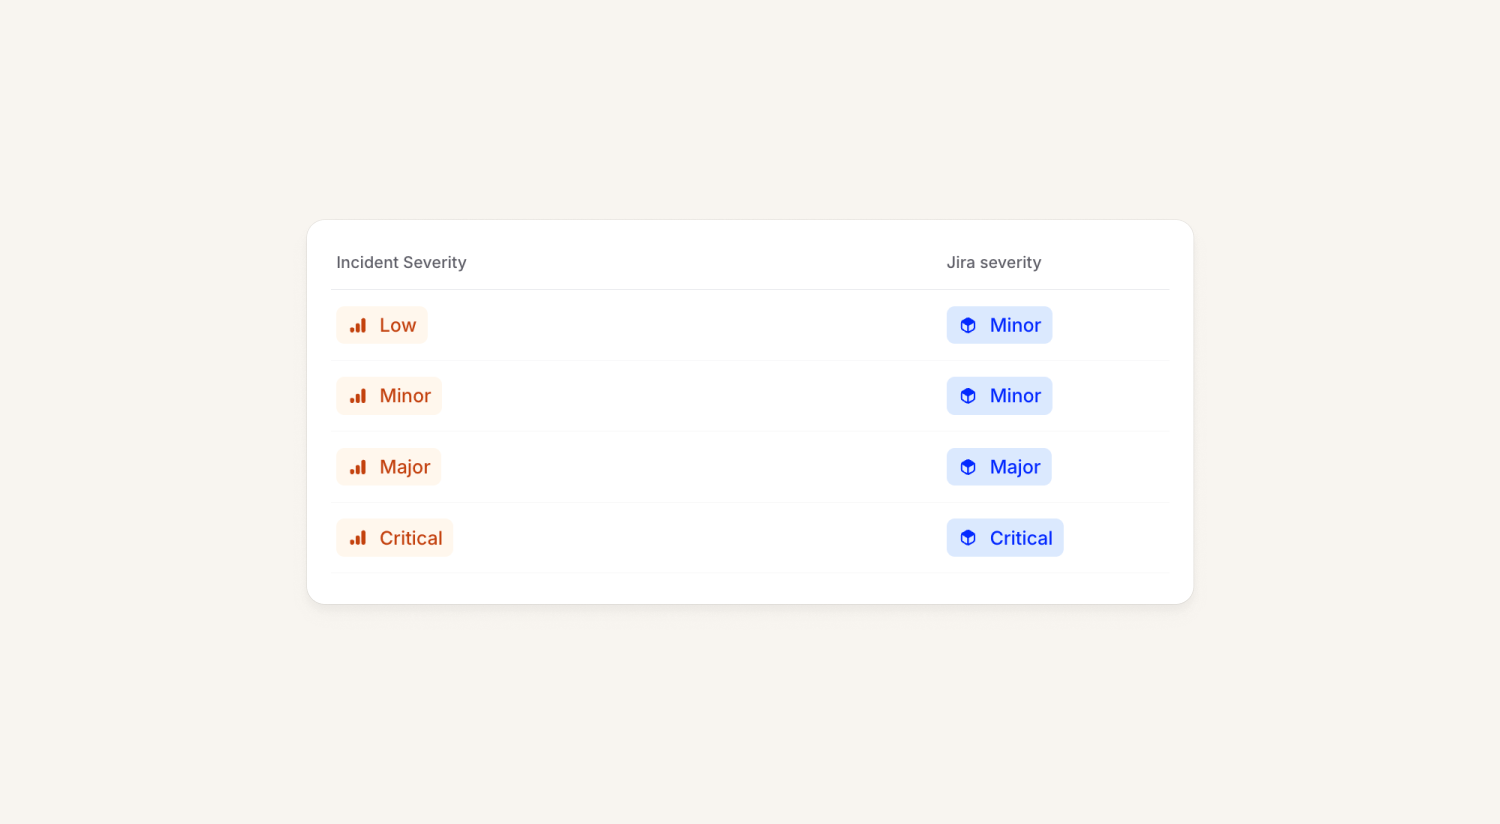Click the Jira cube icon beside blue Major
The height and width of the screenshot is (824, 1500).
click(968, 468)
